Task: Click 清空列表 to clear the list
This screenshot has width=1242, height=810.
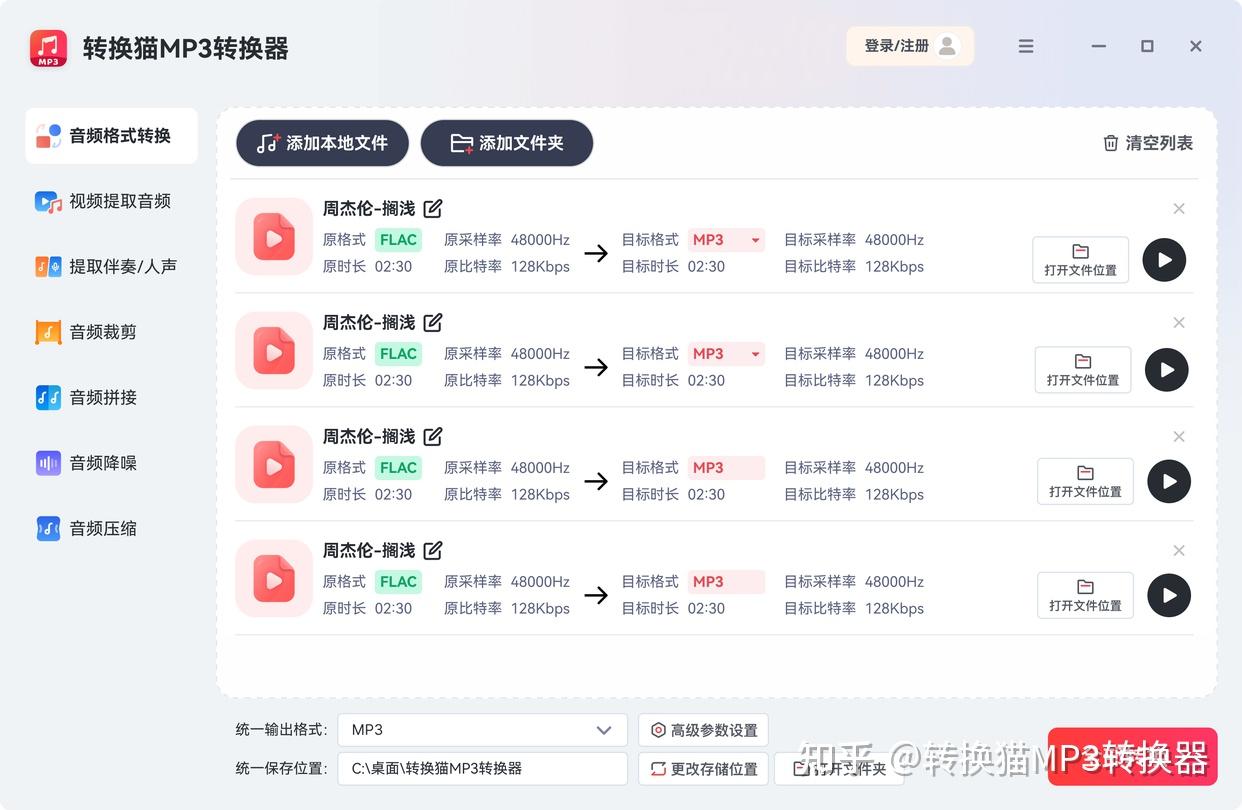Action: point(1147,143)
